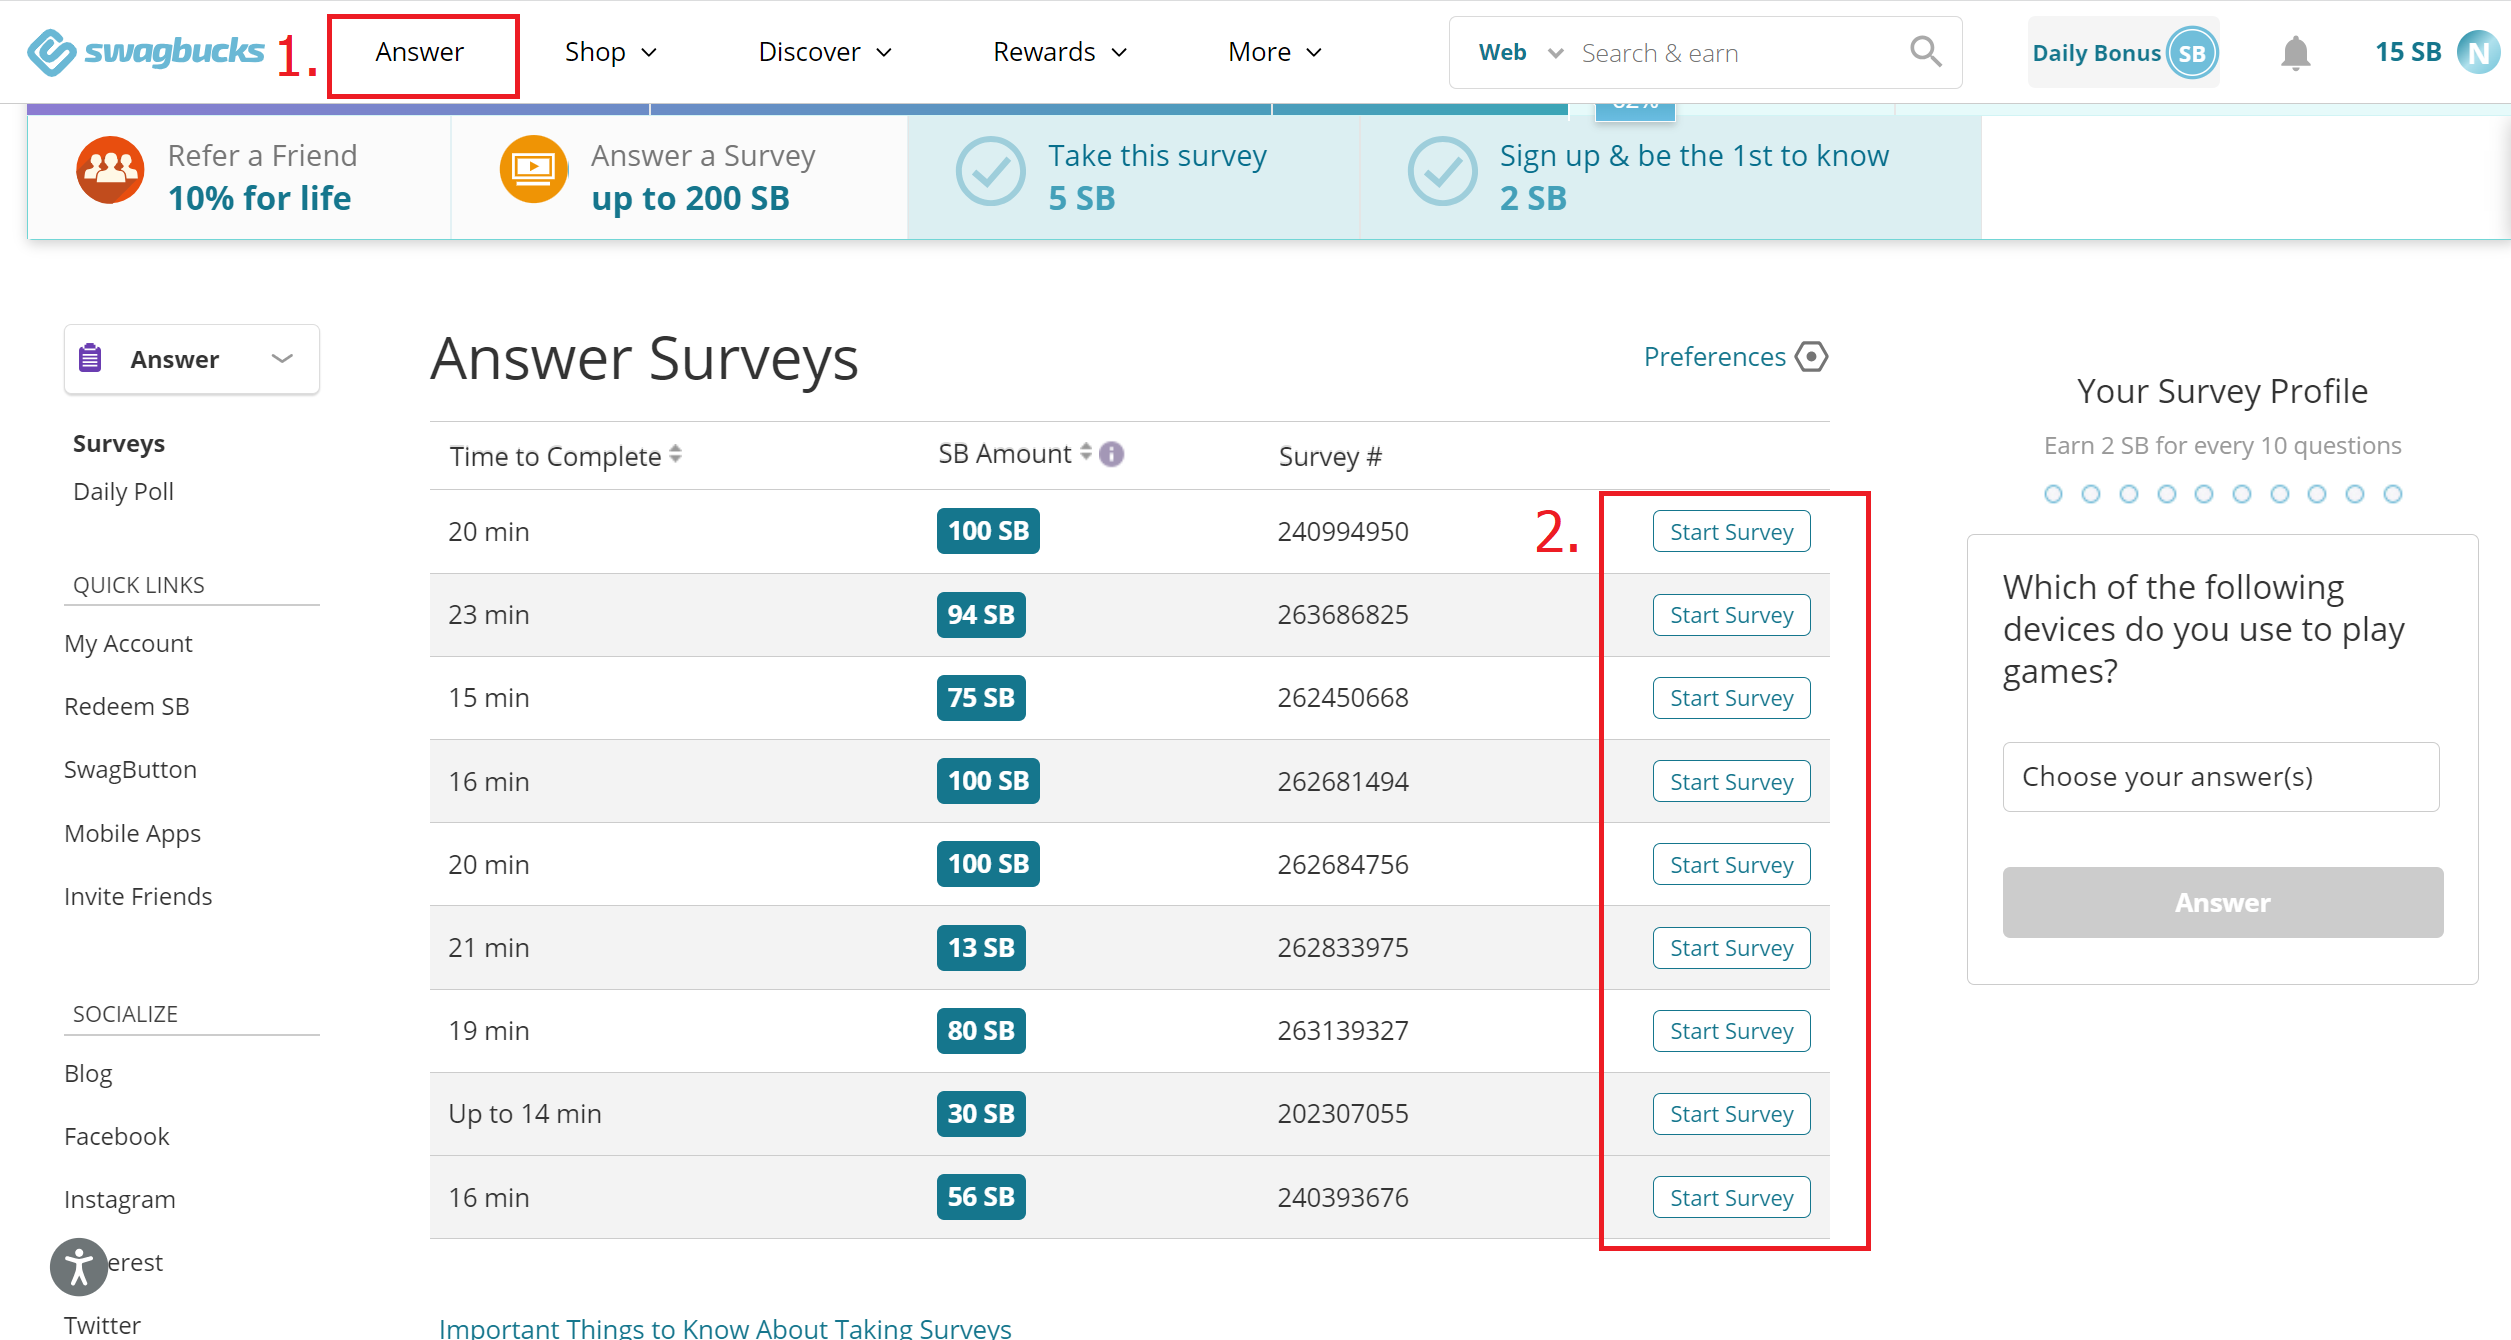Expand the More menu

click(x=1275, y=52)
